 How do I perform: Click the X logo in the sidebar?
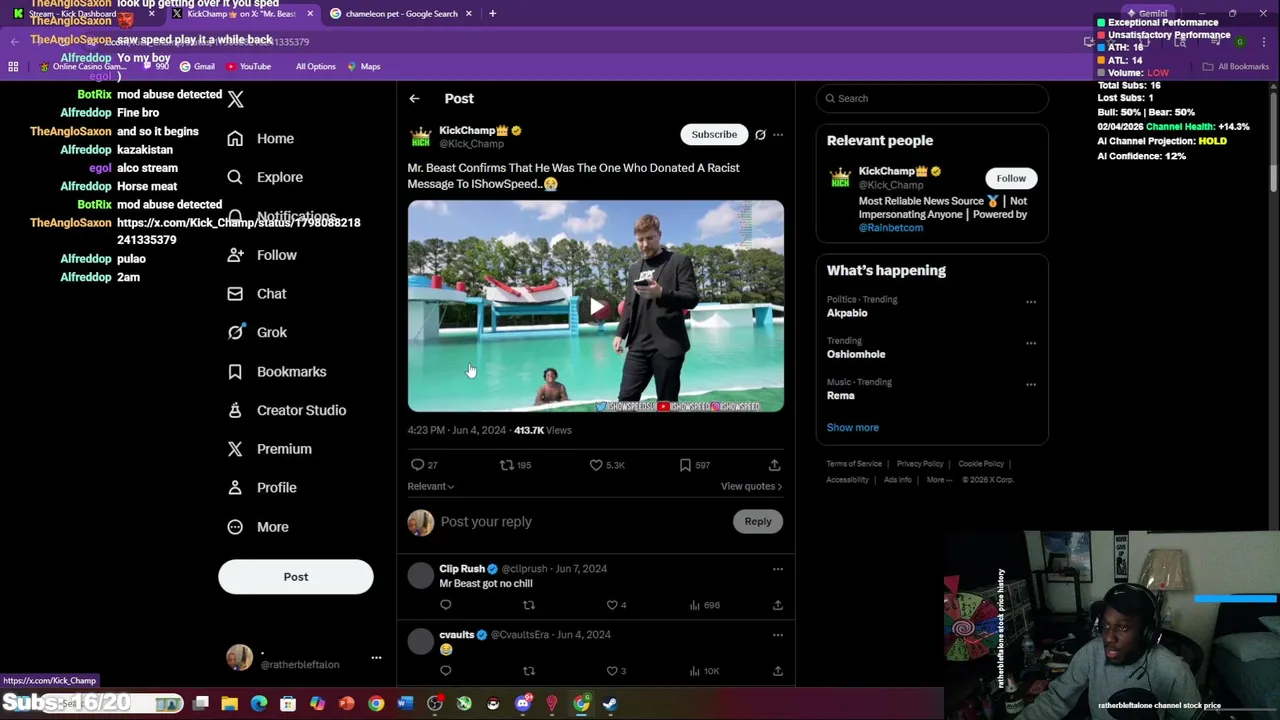coord(235,99)
